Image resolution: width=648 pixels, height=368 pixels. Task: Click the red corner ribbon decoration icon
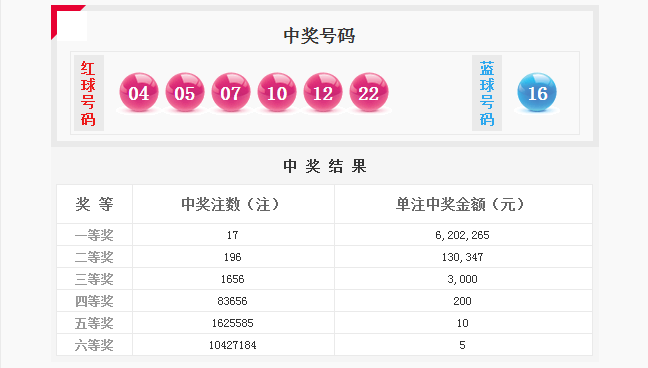click(x=68, y=22)
